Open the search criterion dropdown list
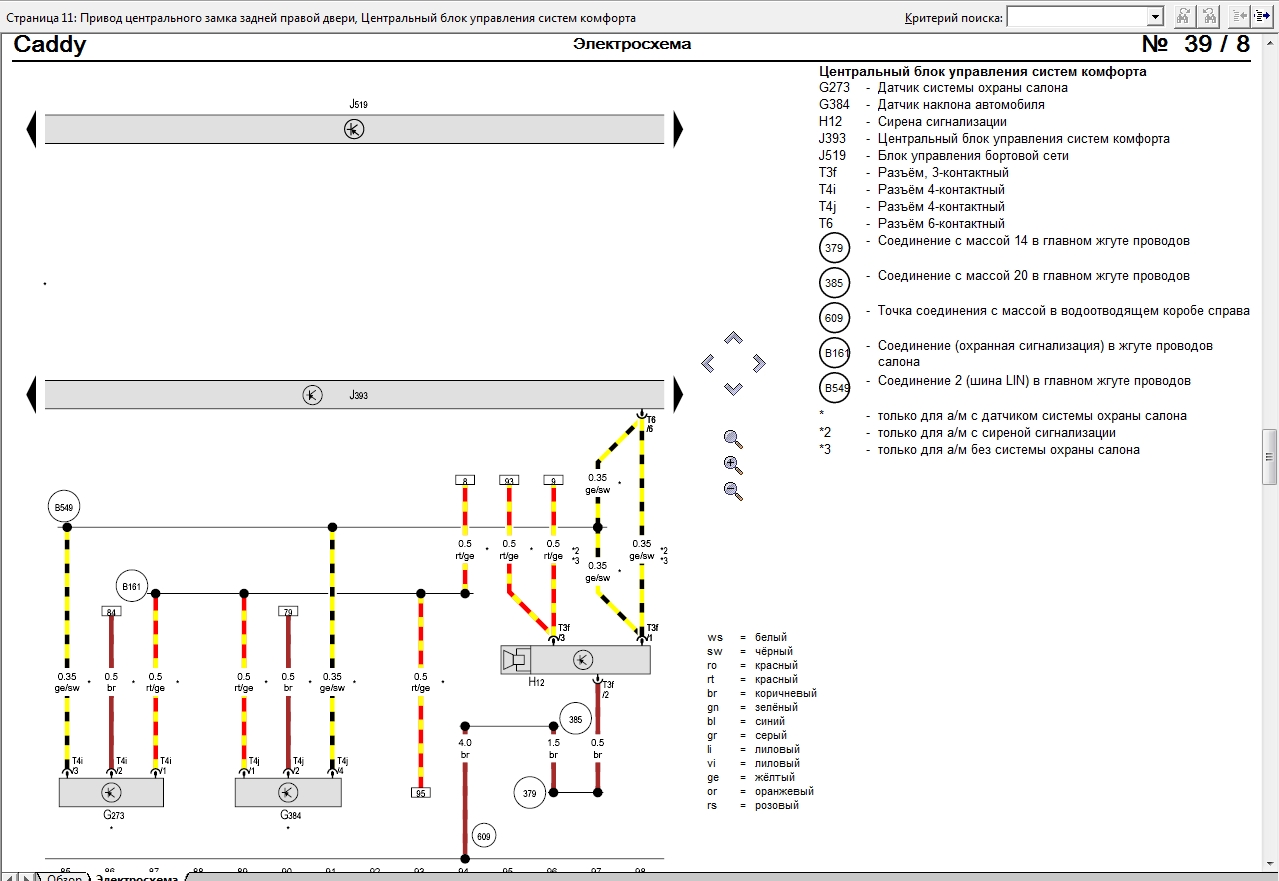Viewport: 1279px width, 881px height. tap(1155, 16)
